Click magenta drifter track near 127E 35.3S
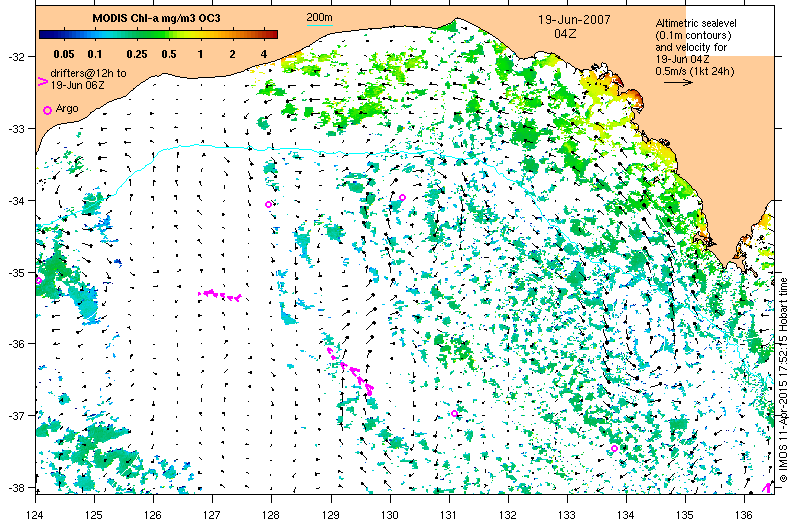 pyautogui.click(x=219, y=295)
